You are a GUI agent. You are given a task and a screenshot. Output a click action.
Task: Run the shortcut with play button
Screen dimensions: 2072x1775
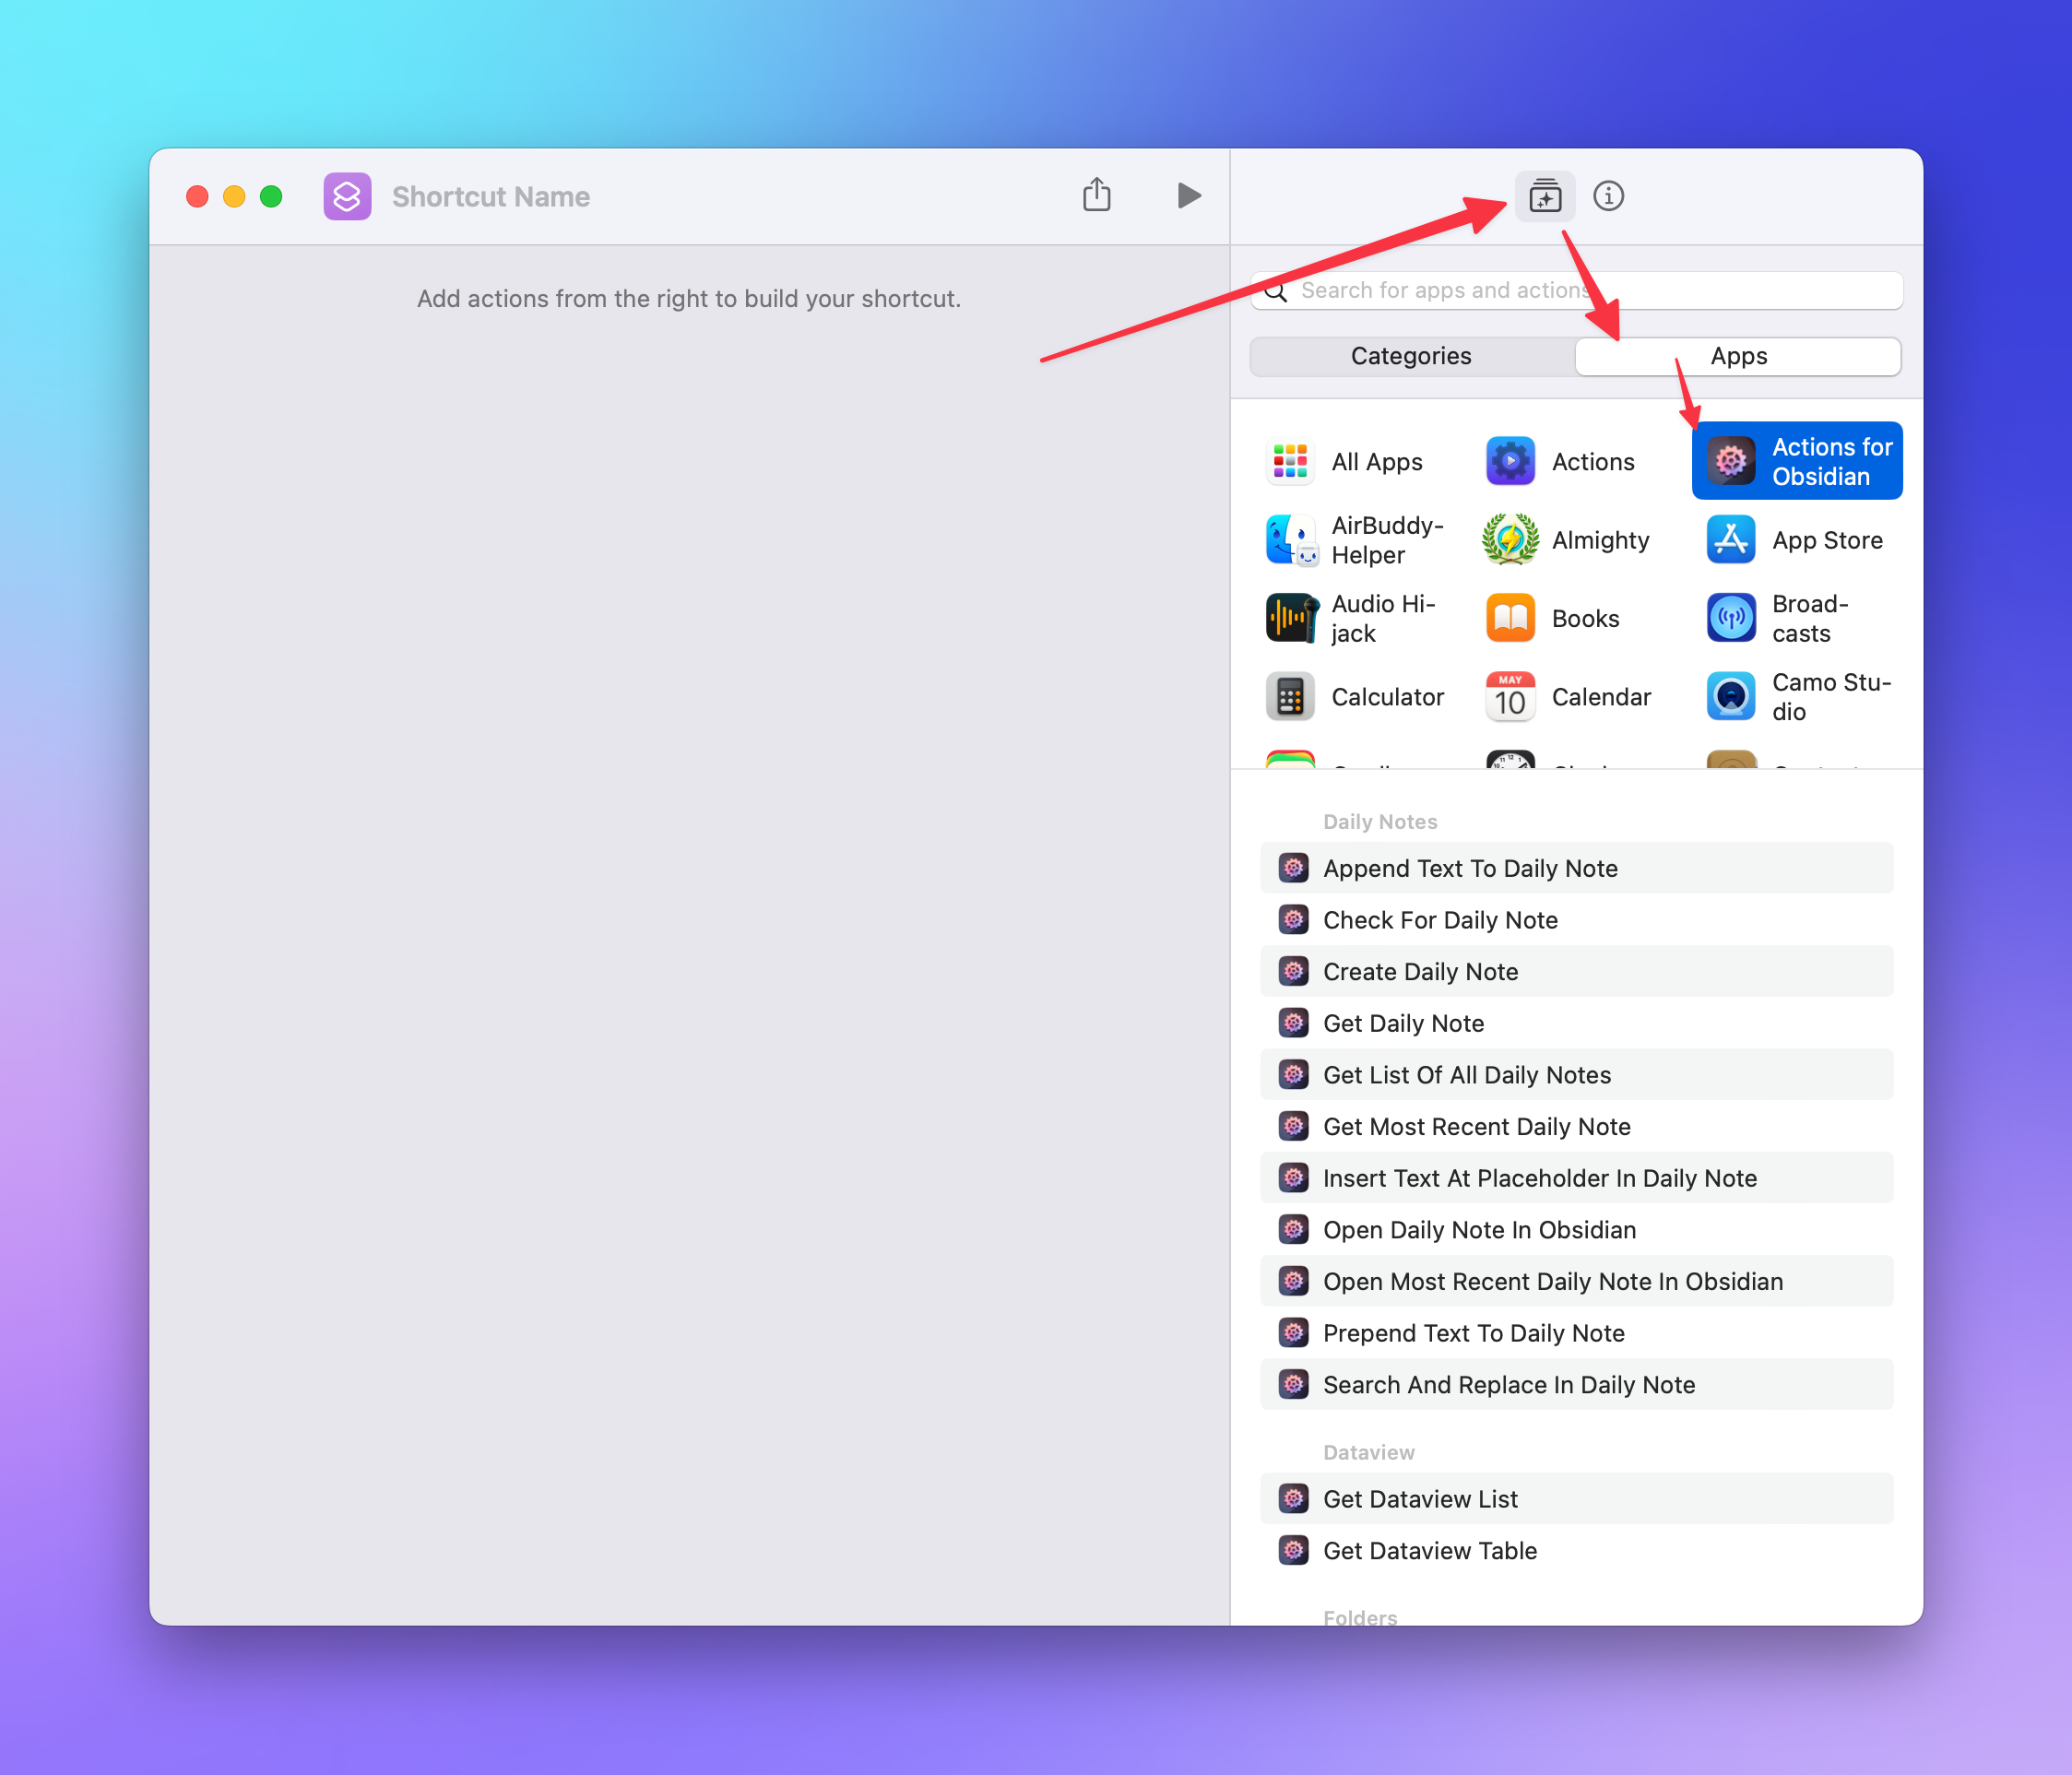(1188, 195)
